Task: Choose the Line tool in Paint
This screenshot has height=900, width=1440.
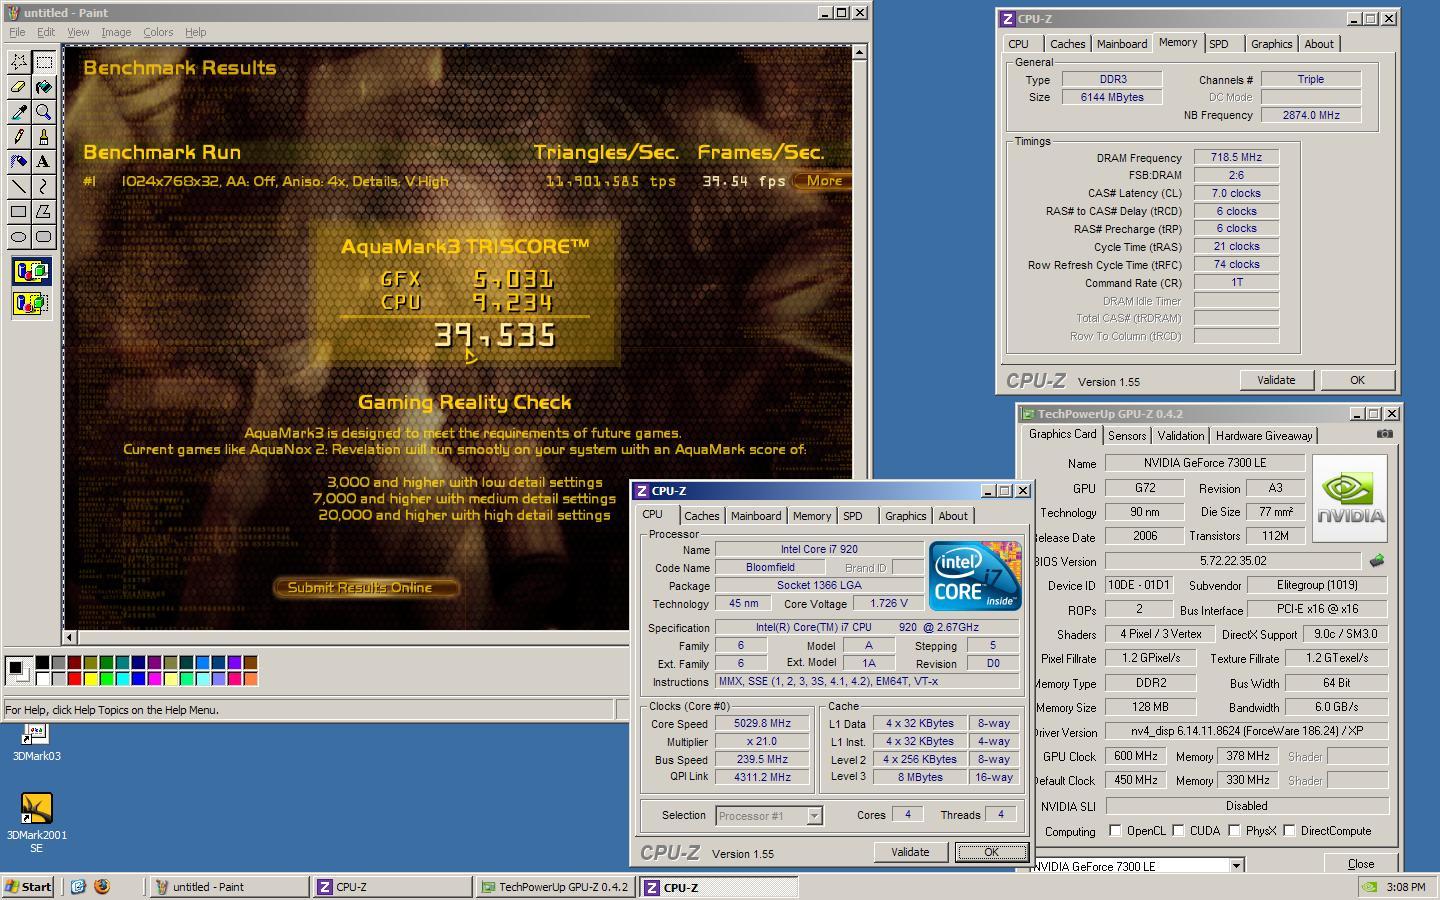Action: click(19, 187)
